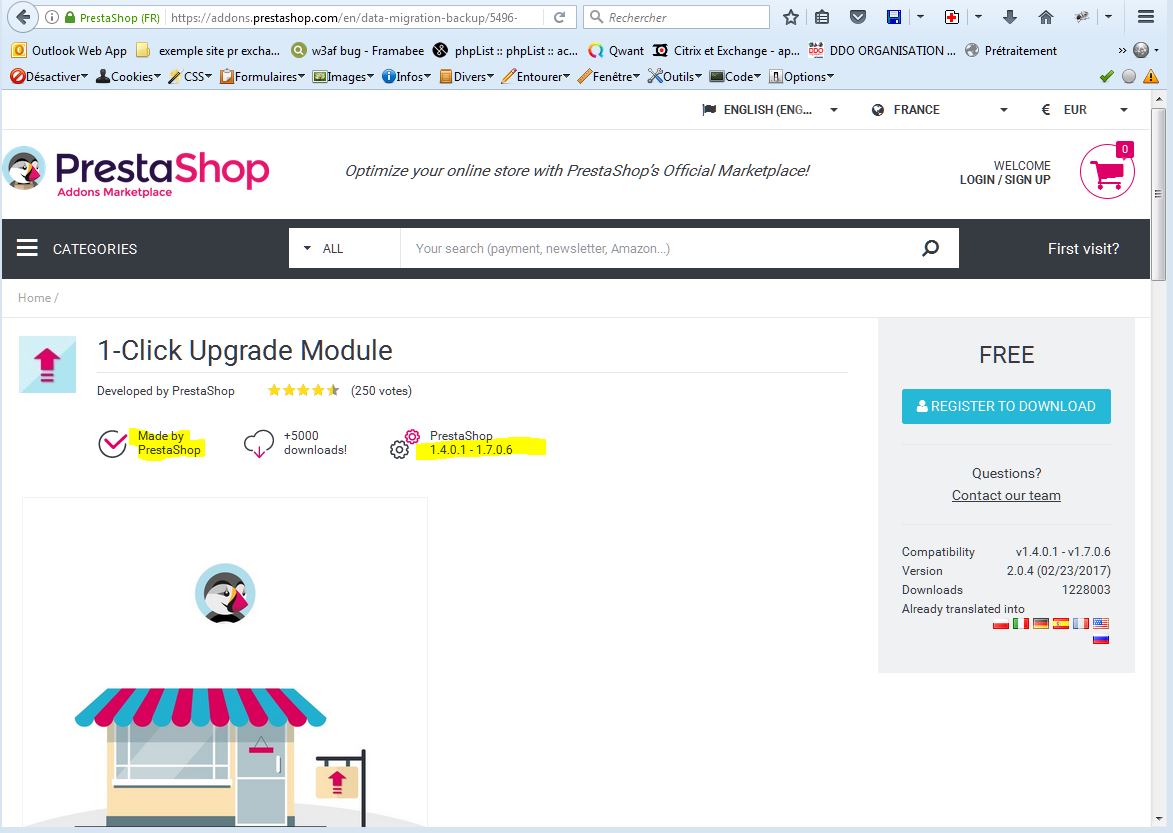Open the France country selector

pyautogui.click(x=939, y=110)
